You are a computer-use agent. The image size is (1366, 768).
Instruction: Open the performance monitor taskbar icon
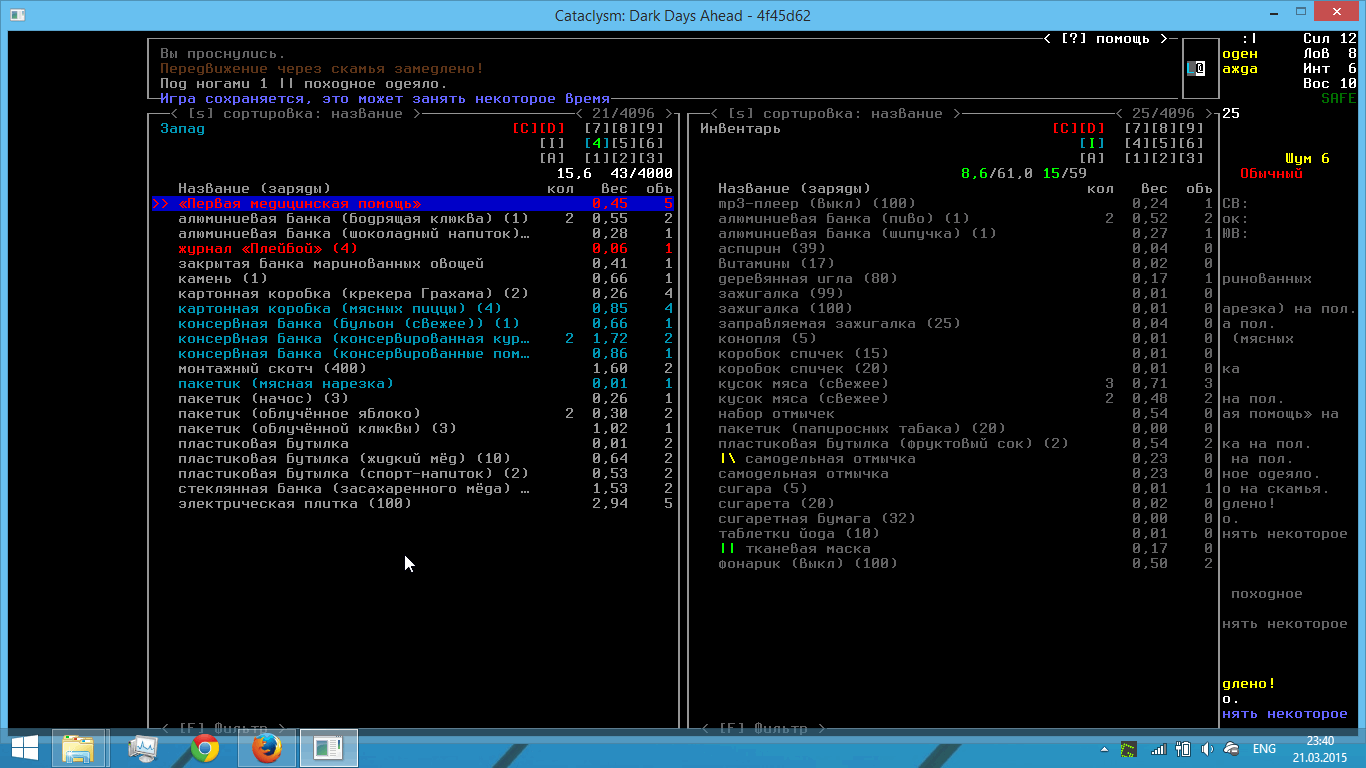[x=142, y=748]
